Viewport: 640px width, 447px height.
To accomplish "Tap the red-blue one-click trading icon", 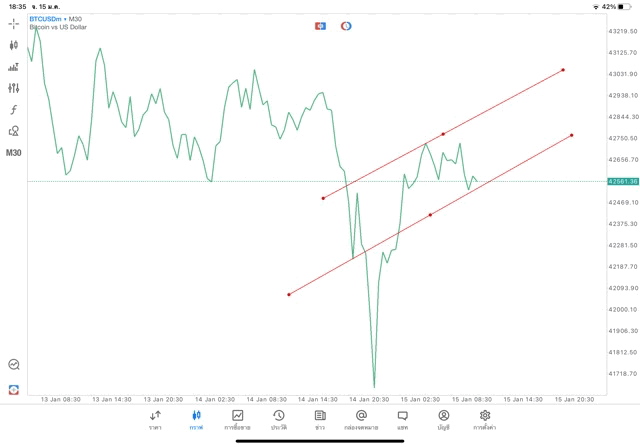I will click(320, 25).
